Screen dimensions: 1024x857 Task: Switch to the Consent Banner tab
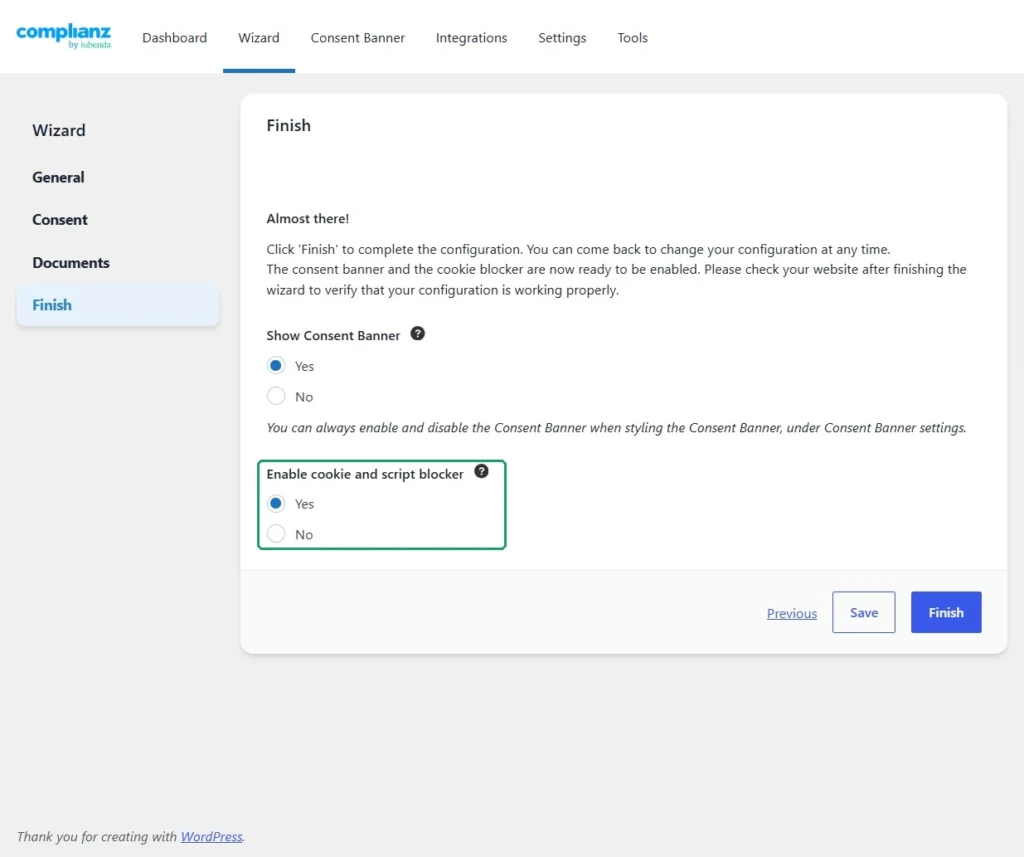pos(358,37)
